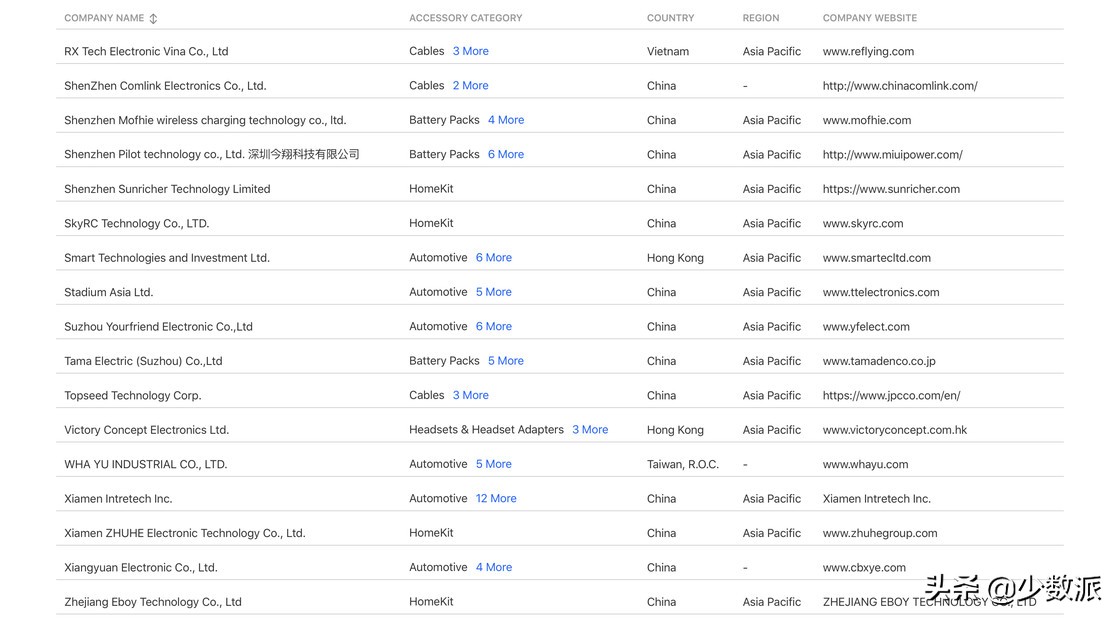Click the Country column header

pos(670,18)
